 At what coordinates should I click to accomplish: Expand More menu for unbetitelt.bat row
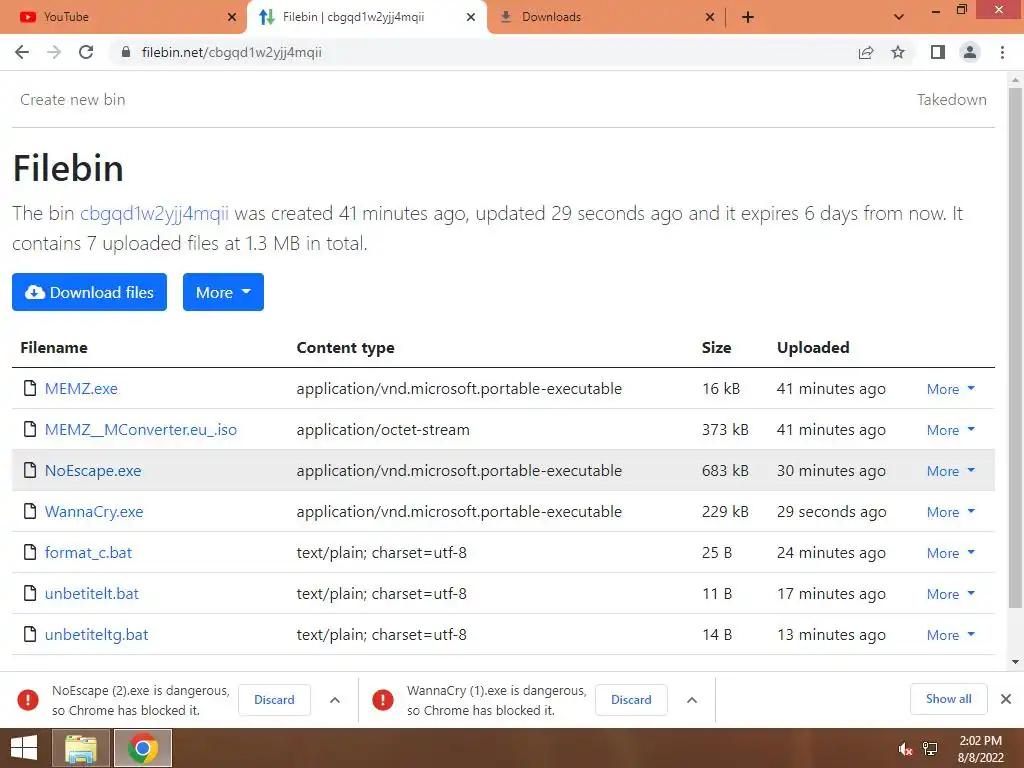[950, 594]
